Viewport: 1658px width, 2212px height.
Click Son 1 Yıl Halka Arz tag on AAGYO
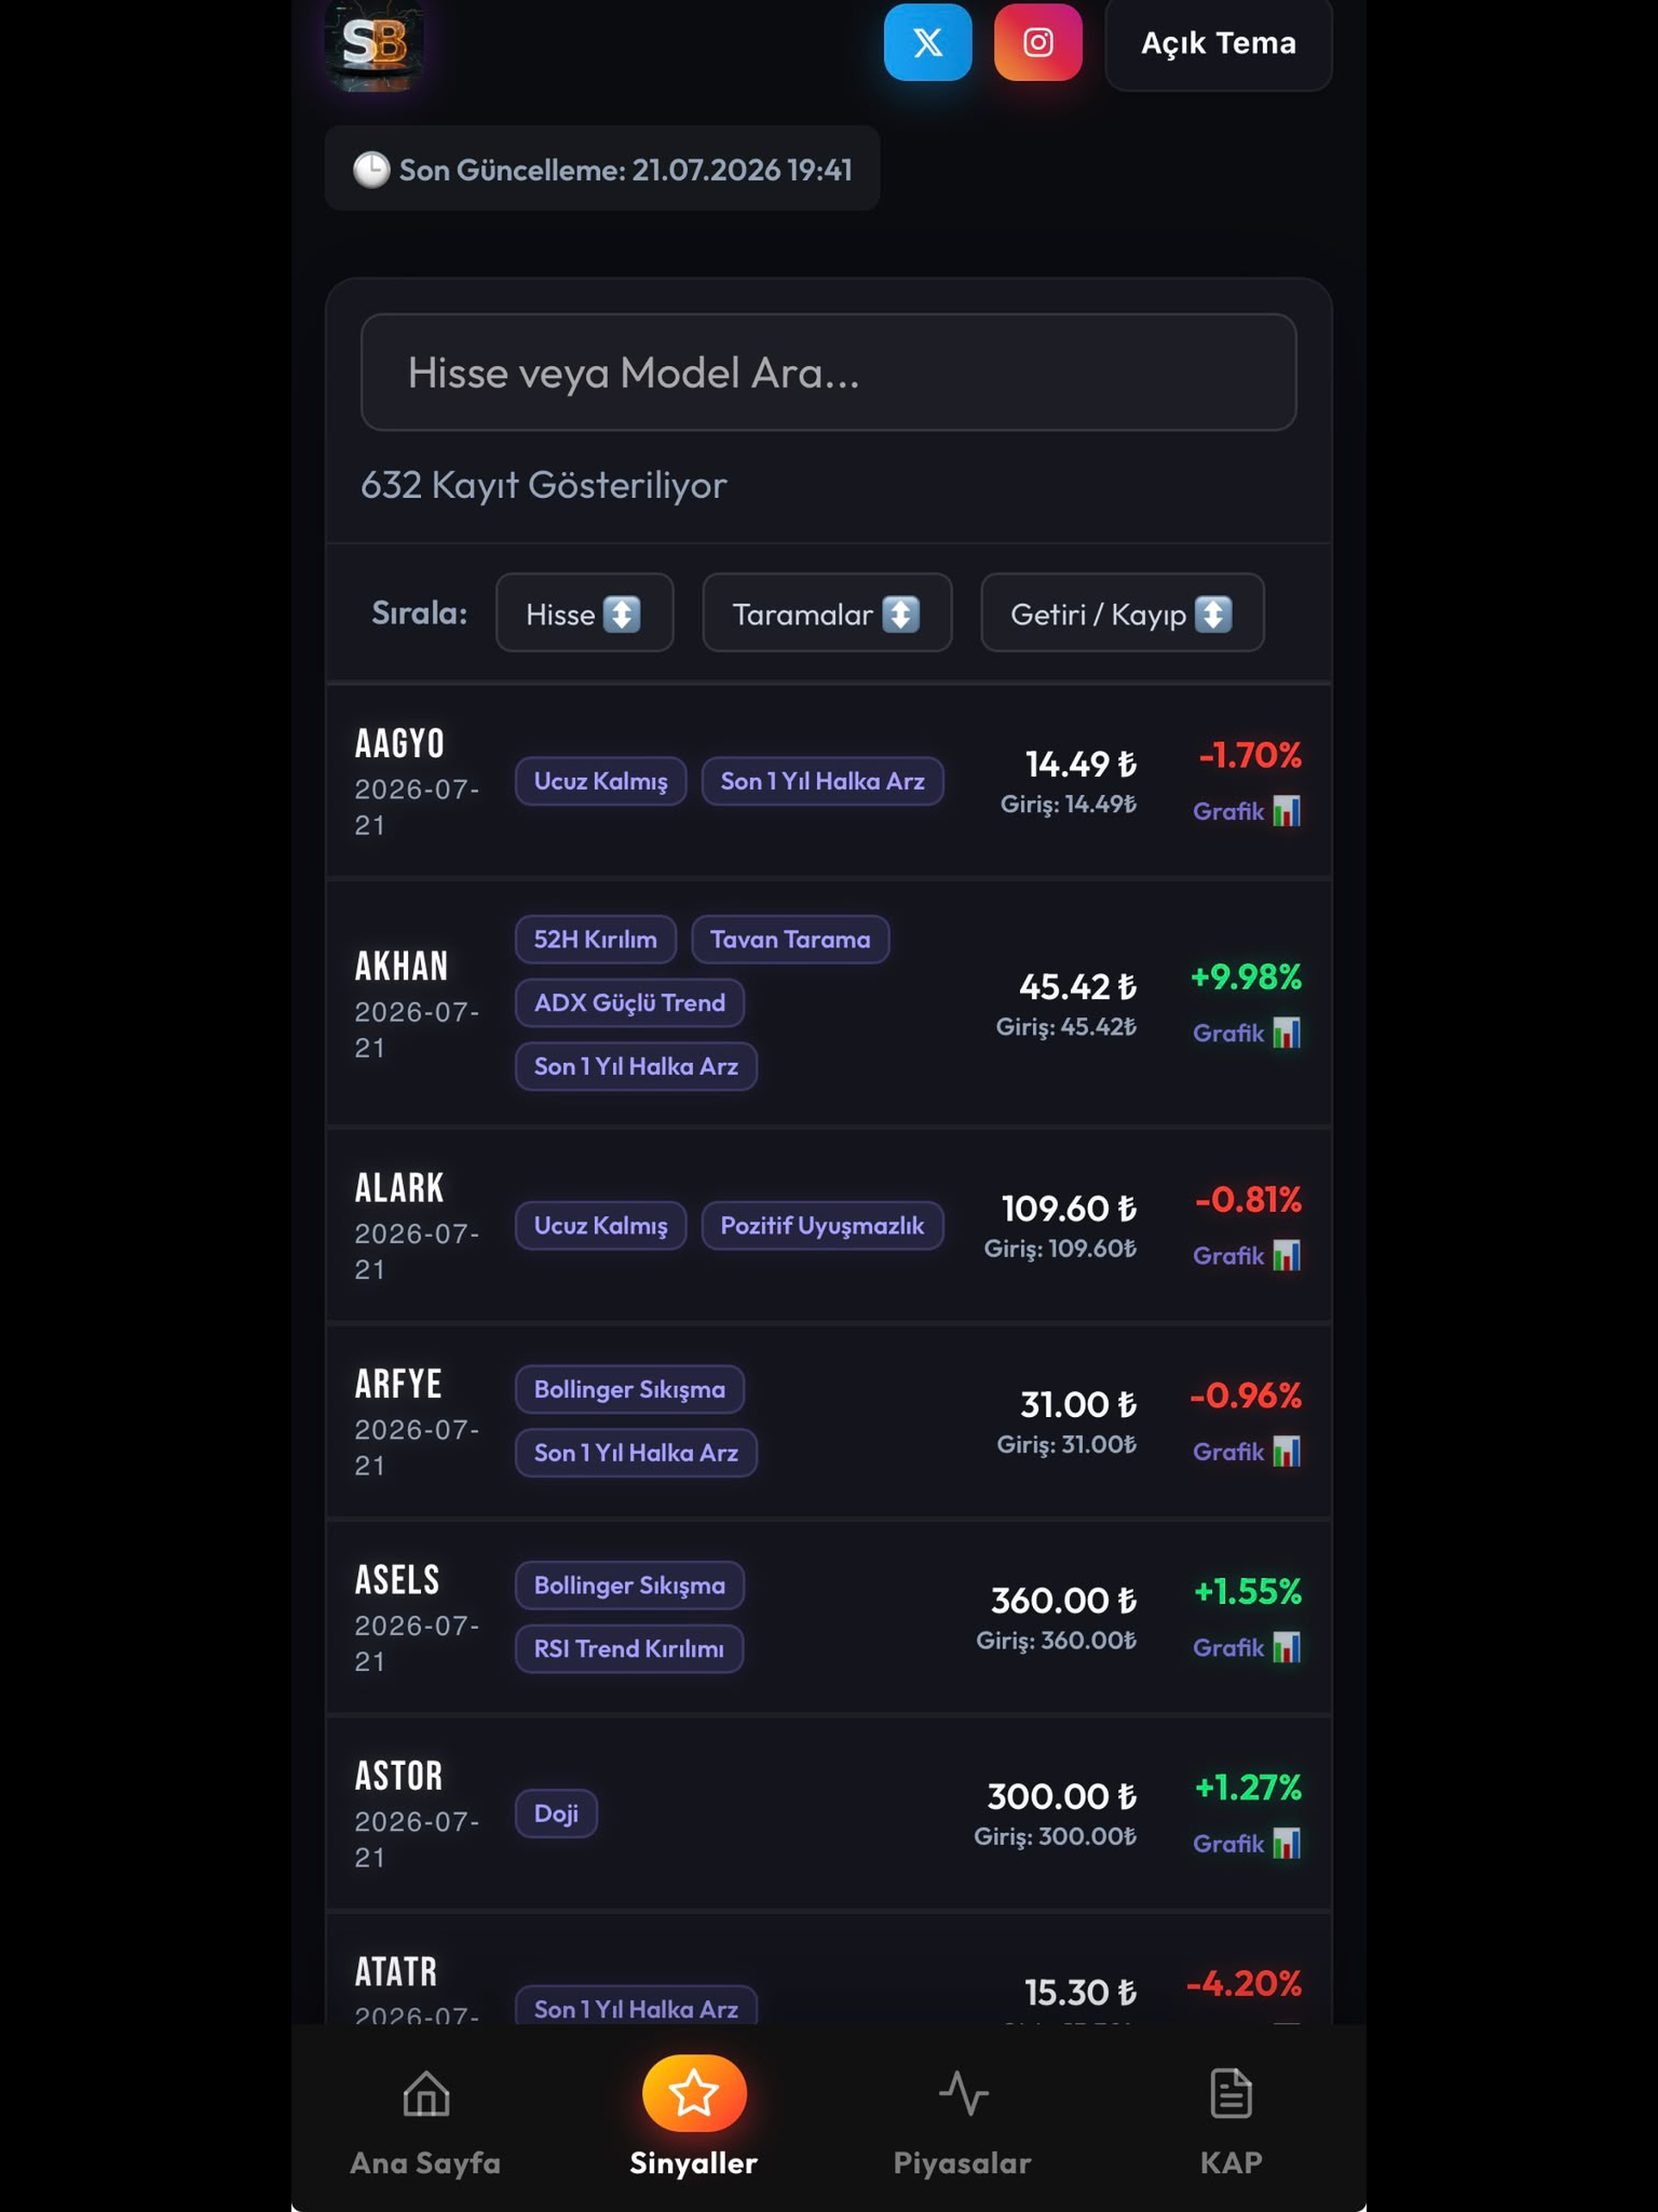click(x=822, y=781)
